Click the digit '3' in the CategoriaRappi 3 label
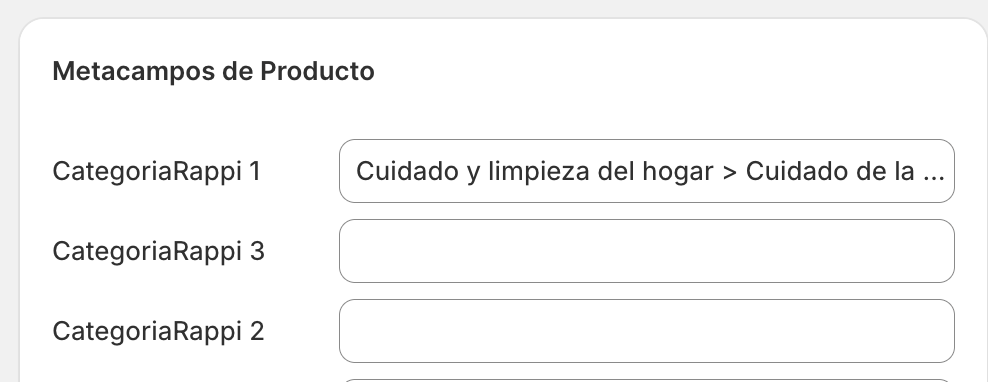This screenshot has height=382, width=988. [x=256, y=252]
